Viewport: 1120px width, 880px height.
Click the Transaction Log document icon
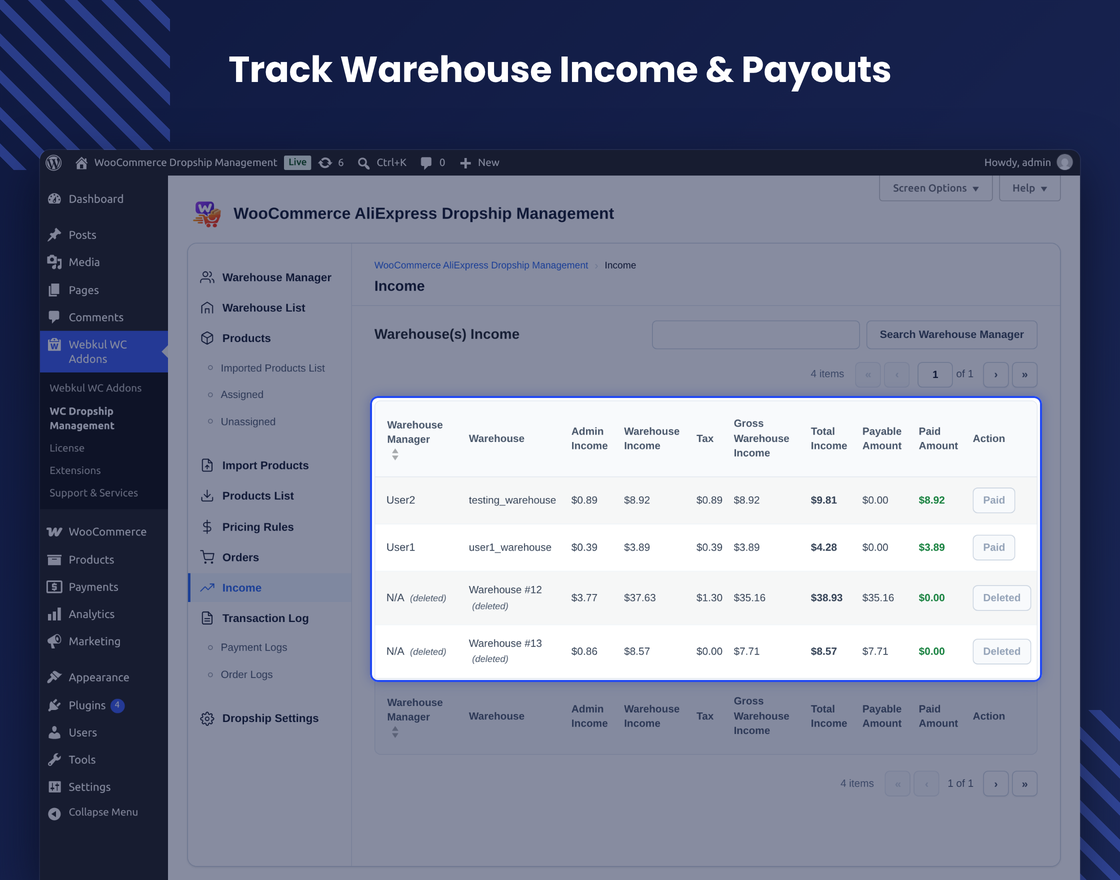[207, 618]
